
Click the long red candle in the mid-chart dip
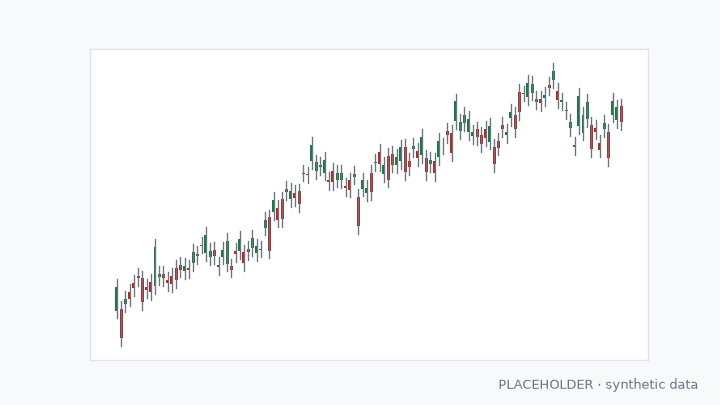(358, 212)
